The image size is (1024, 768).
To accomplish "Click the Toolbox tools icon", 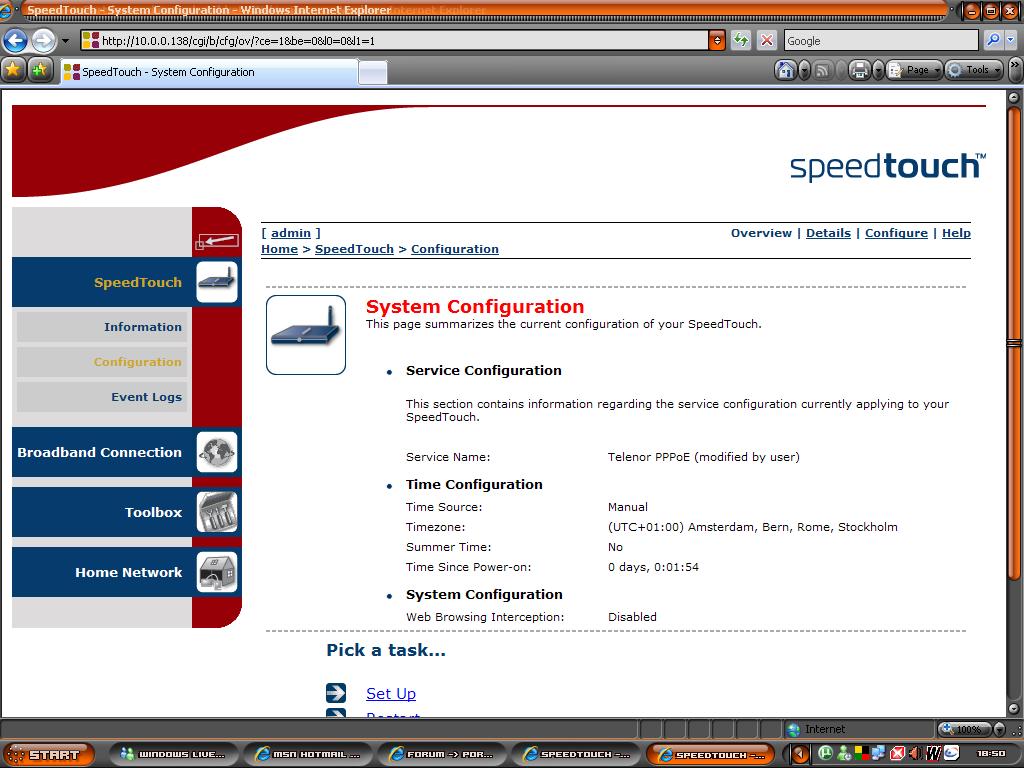I will pos(216,512).
